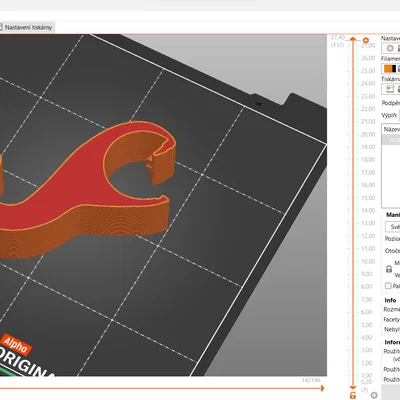Click the right arrow of the horizontal slider

(x=322, y=388)
